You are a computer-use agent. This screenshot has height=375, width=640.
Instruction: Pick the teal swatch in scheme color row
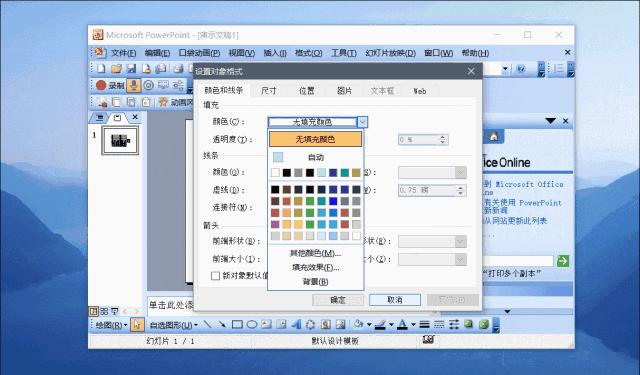344,173
